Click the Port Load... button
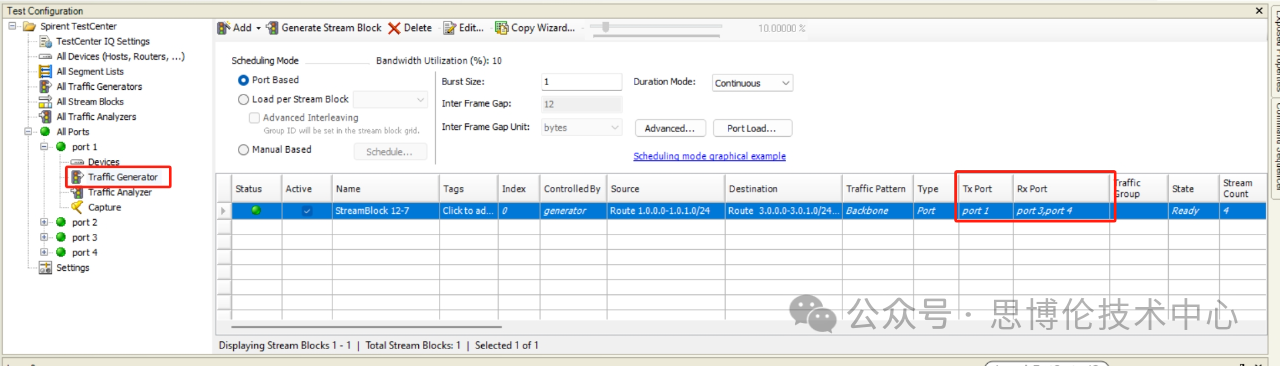 click(x=754, y=128)
